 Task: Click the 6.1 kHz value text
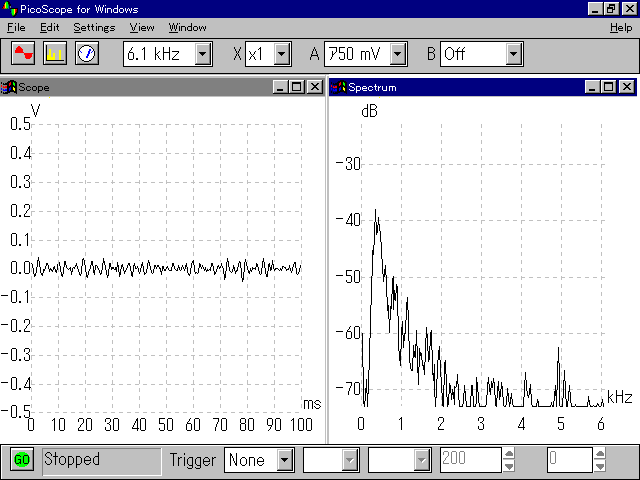[153, 54]
